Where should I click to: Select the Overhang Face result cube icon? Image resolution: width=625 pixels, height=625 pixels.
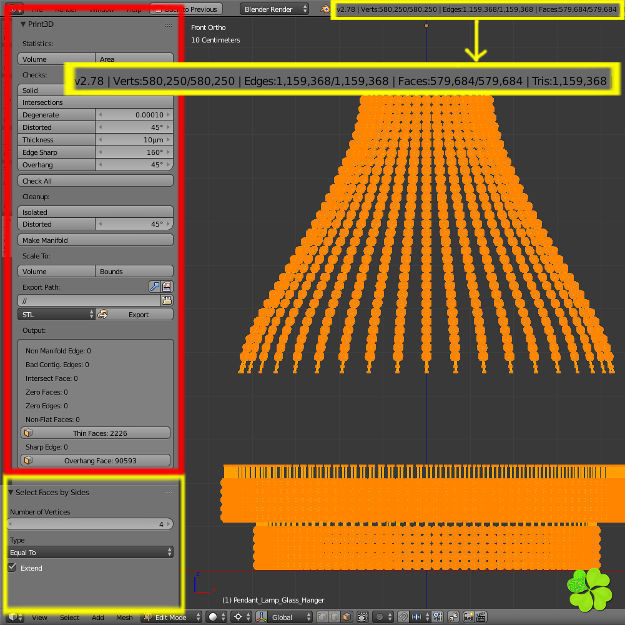(28, 460)
